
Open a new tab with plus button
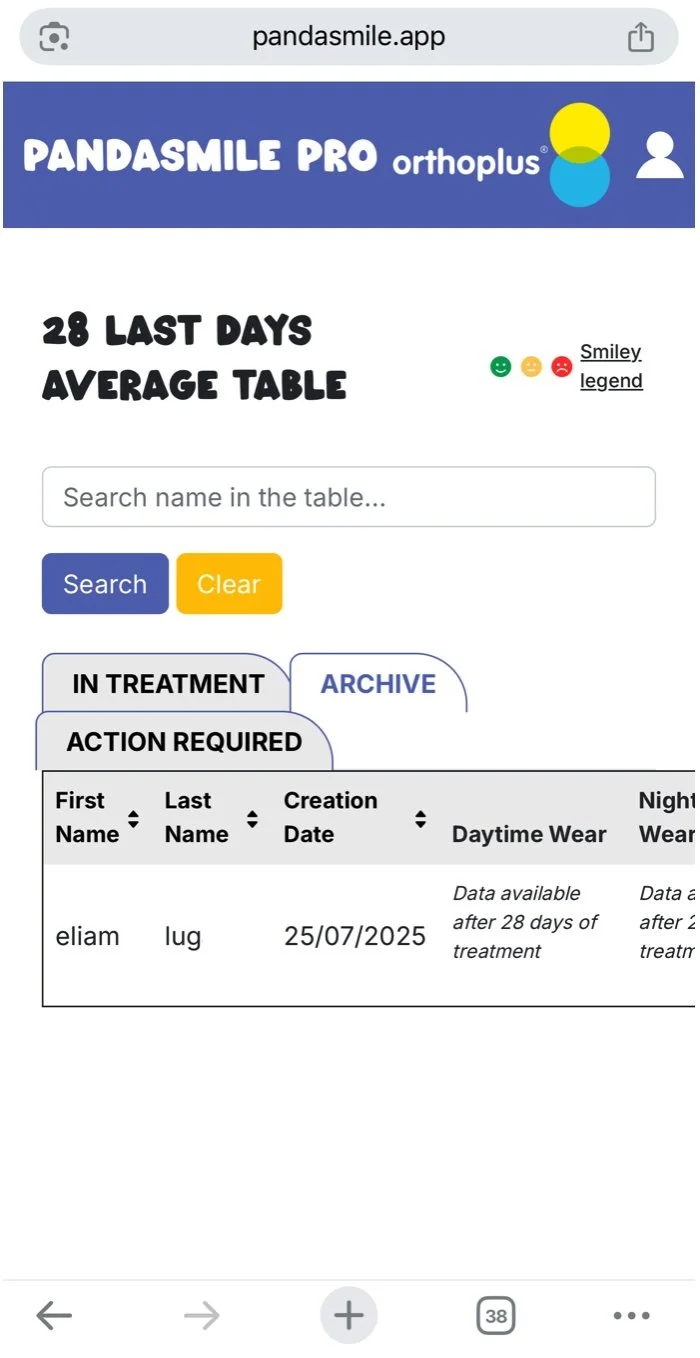click(x=348, y=1315)
